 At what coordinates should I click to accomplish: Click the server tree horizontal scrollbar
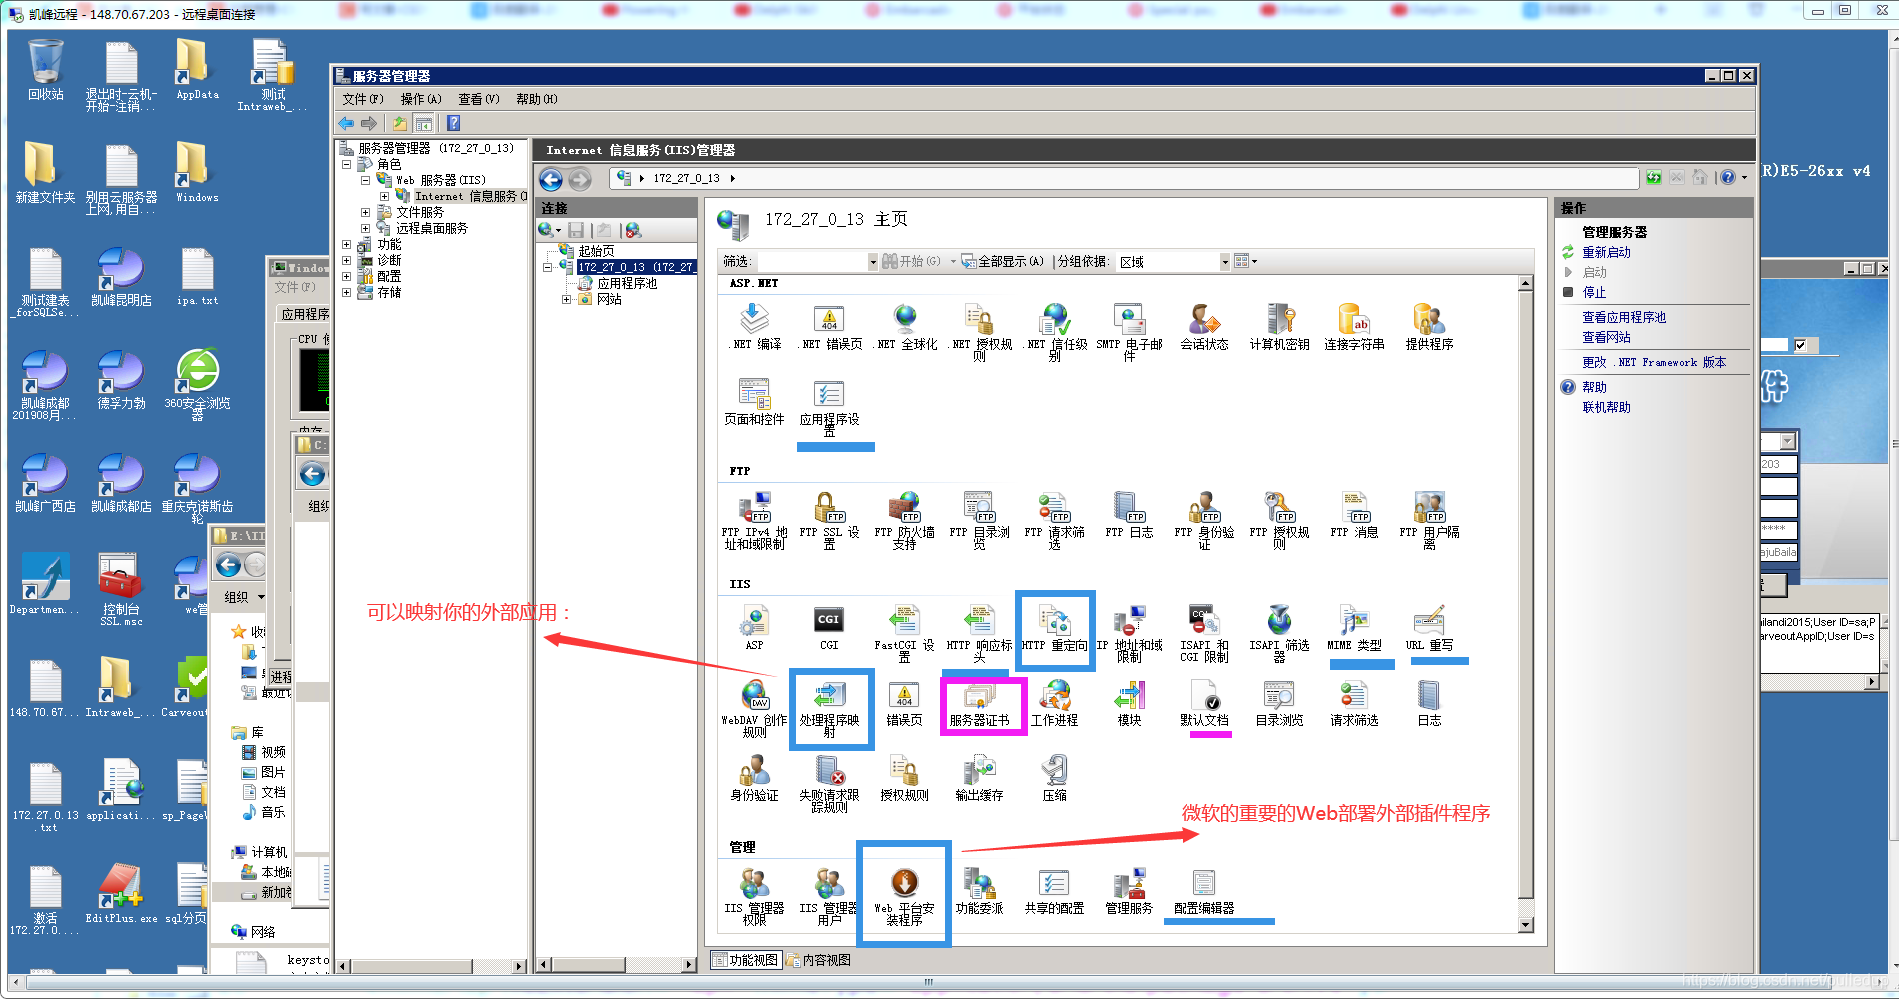(x=431, y=966)
